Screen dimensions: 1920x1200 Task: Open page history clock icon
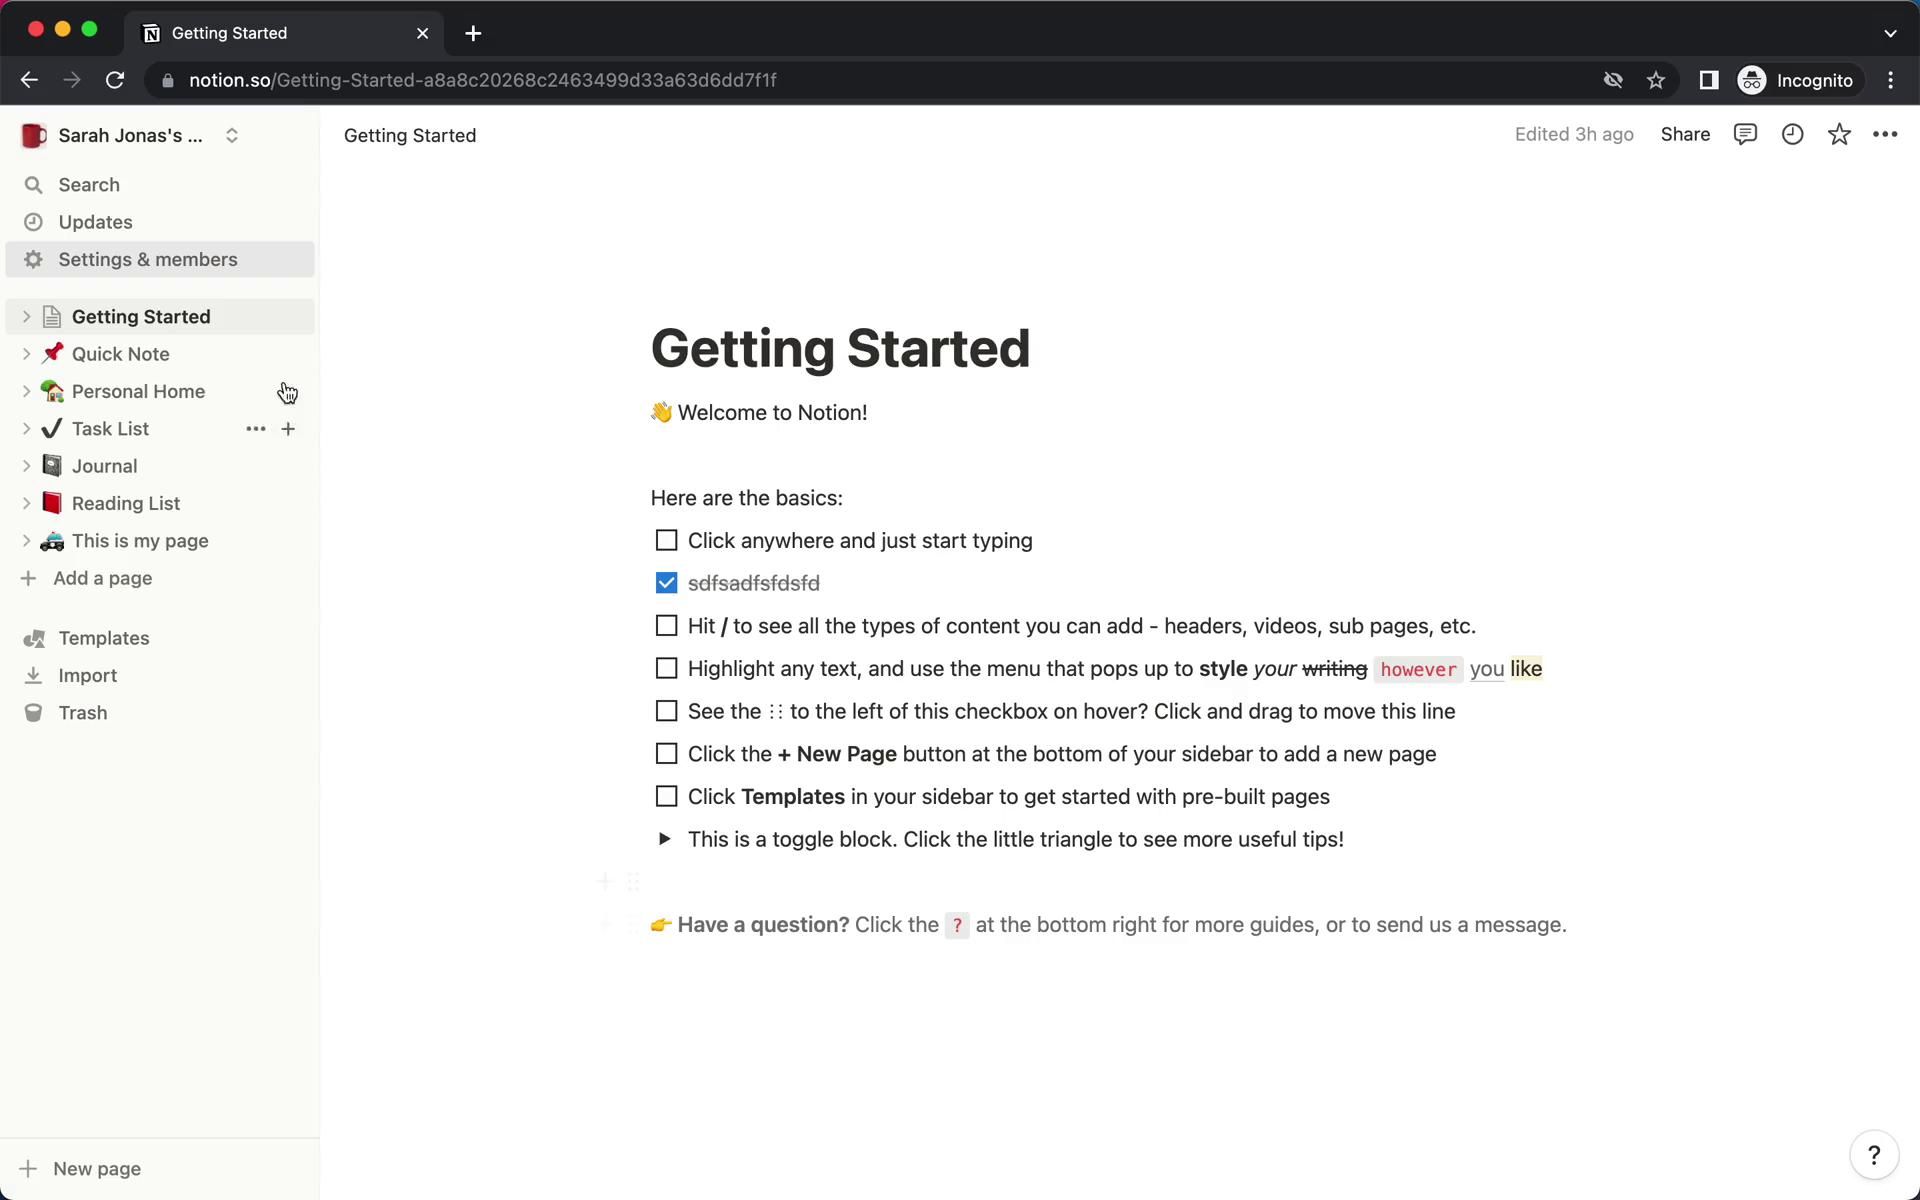click(1792, 134)
